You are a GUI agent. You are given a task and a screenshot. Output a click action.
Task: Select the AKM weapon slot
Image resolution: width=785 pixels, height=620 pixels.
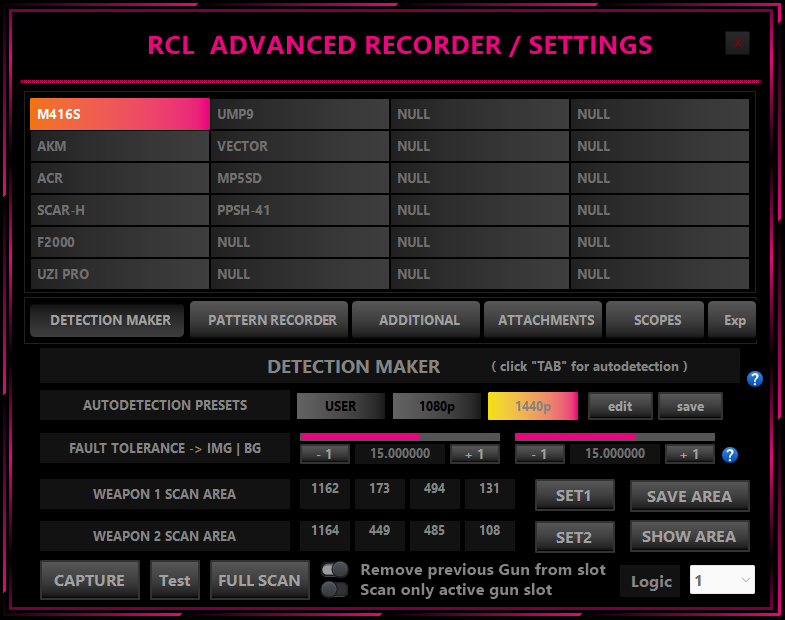pos(119,146)
